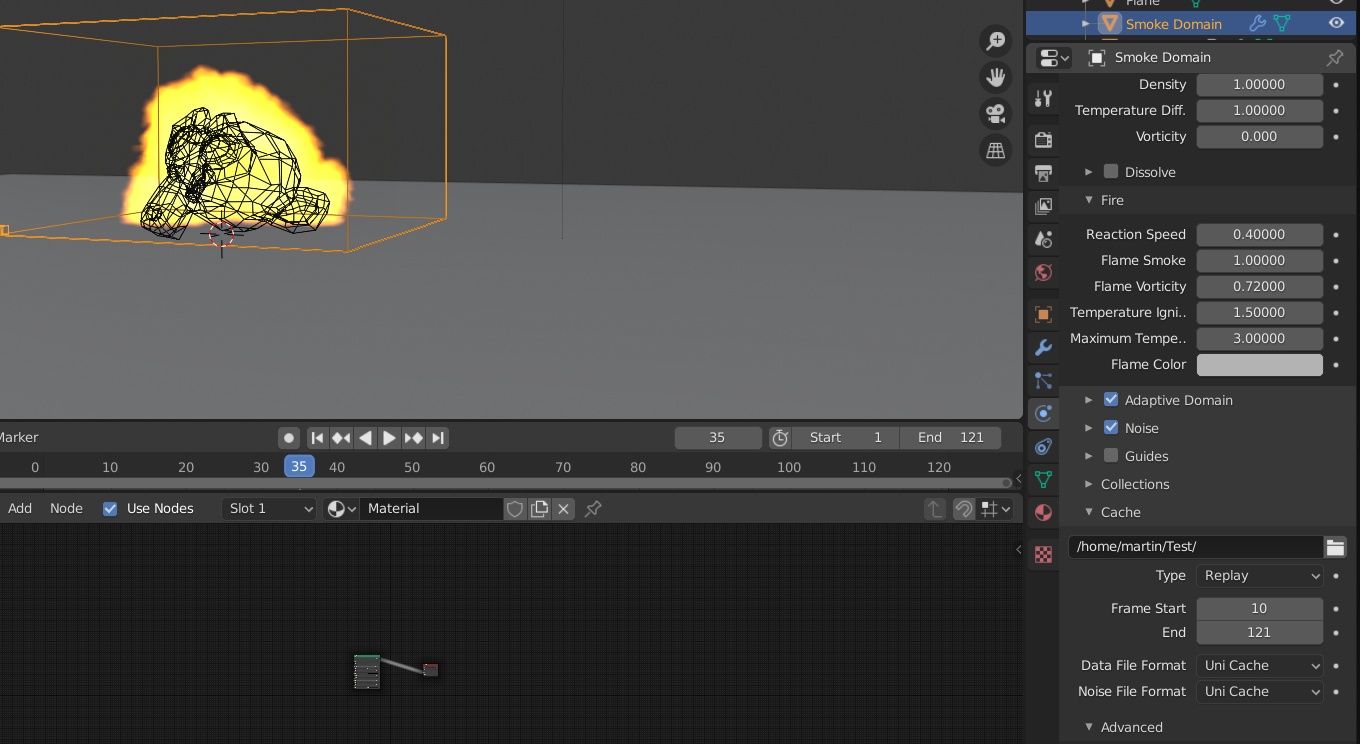
Task: Click the jump-to-end playback button
Action: click(x=437, y=437)
